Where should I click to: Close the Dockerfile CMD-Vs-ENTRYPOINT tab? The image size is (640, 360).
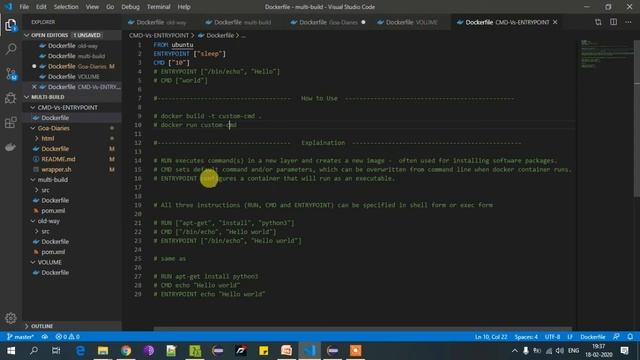[x=555, y=22]
